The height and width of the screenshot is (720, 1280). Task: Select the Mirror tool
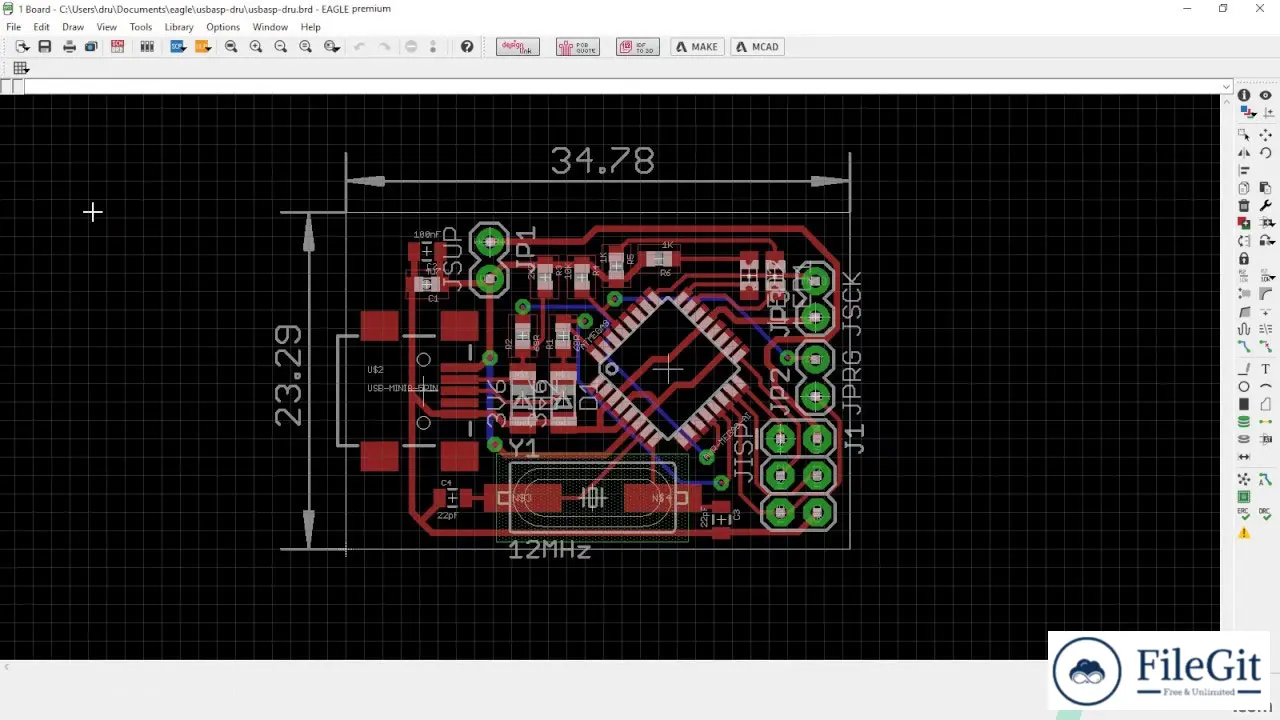tap(1244, 153)
